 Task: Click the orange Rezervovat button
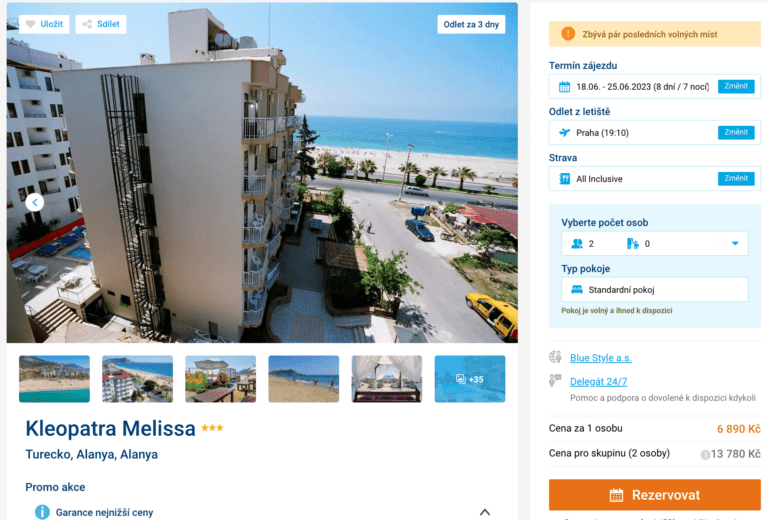tap(654, 495)
